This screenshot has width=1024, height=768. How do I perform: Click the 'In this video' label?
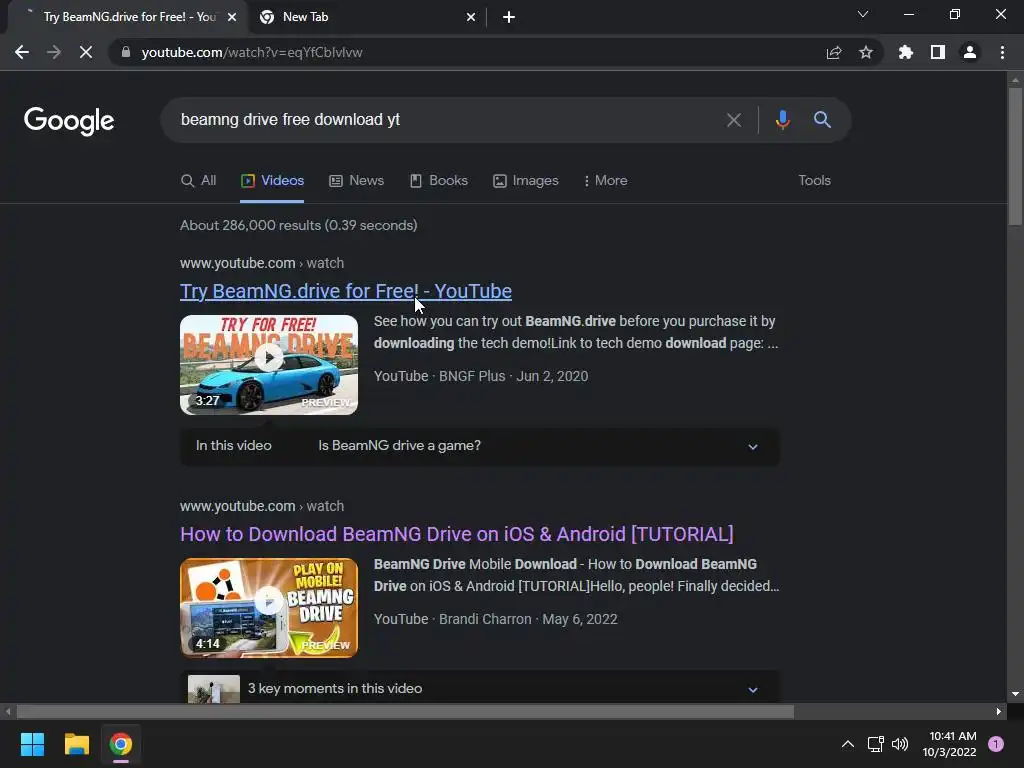coord(234,445)
